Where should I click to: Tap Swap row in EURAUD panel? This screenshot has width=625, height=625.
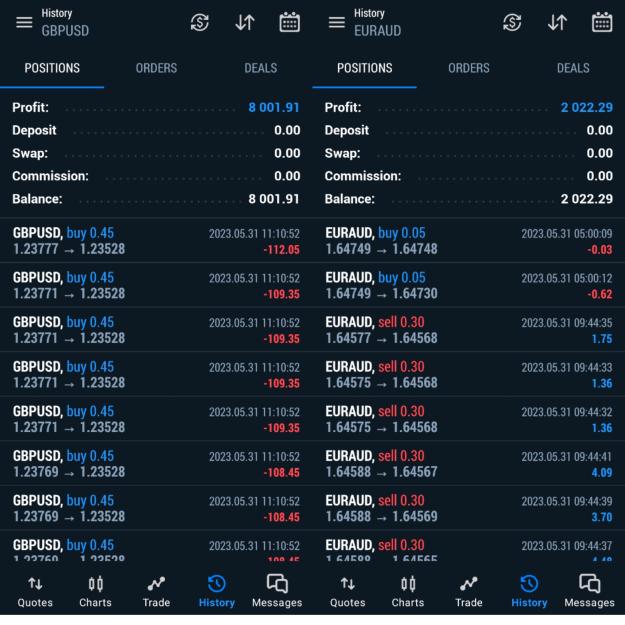pos(469,153)
